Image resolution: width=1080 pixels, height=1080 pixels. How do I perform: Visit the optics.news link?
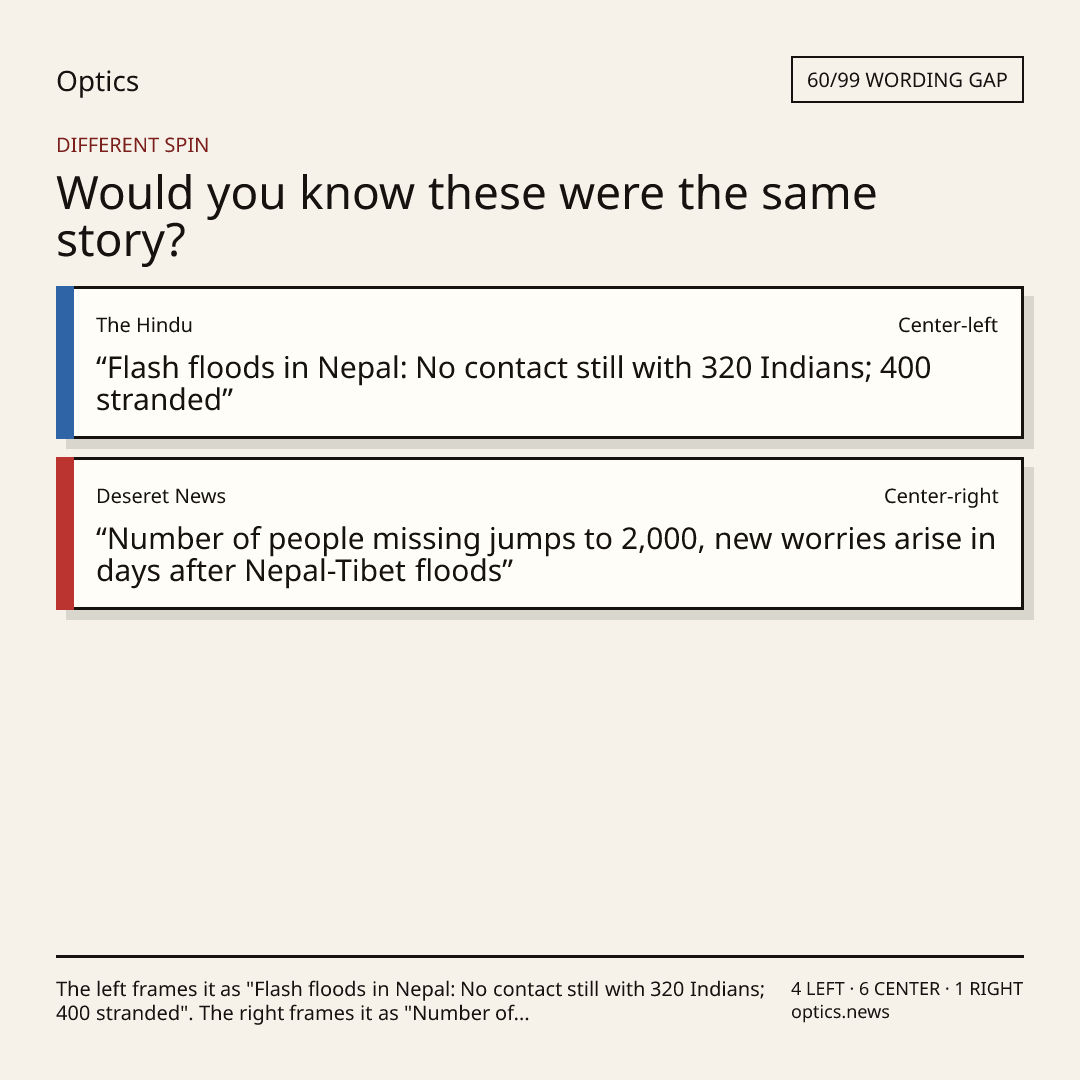click(840, 1012)
